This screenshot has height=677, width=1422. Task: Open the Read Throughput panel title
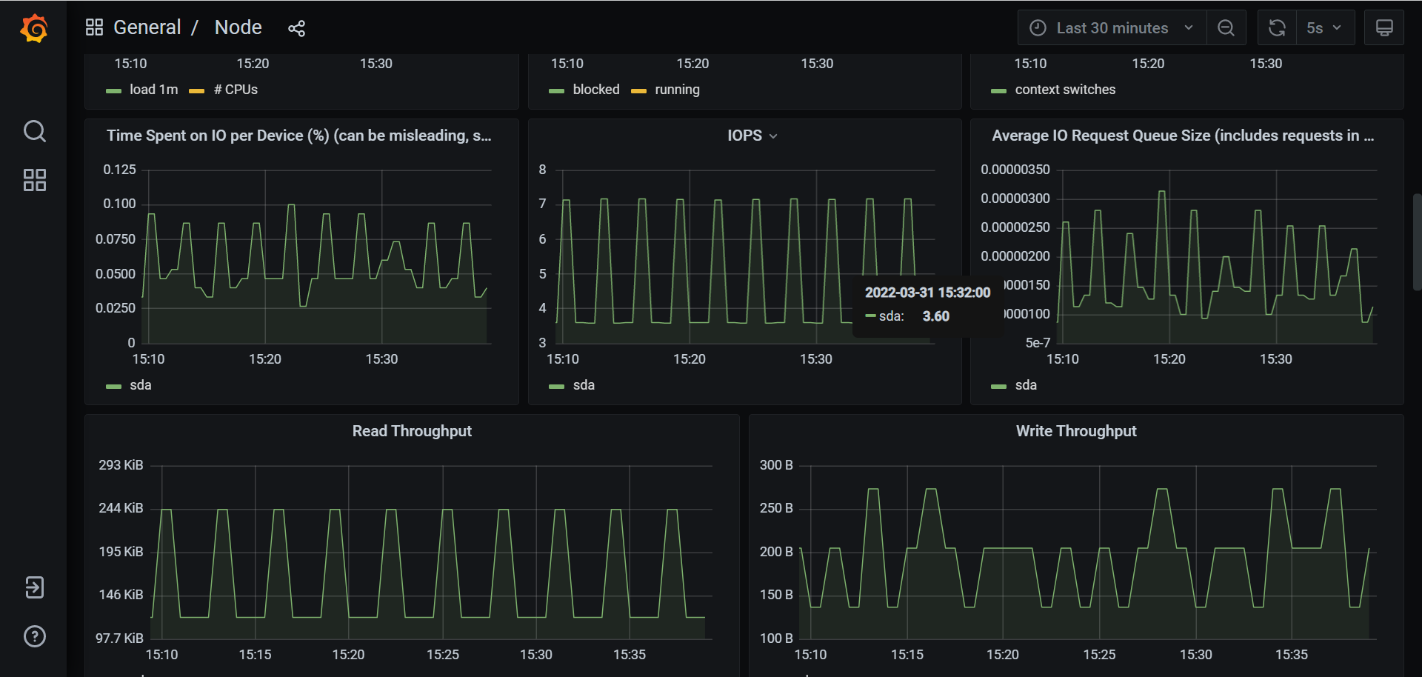(412, 431)
